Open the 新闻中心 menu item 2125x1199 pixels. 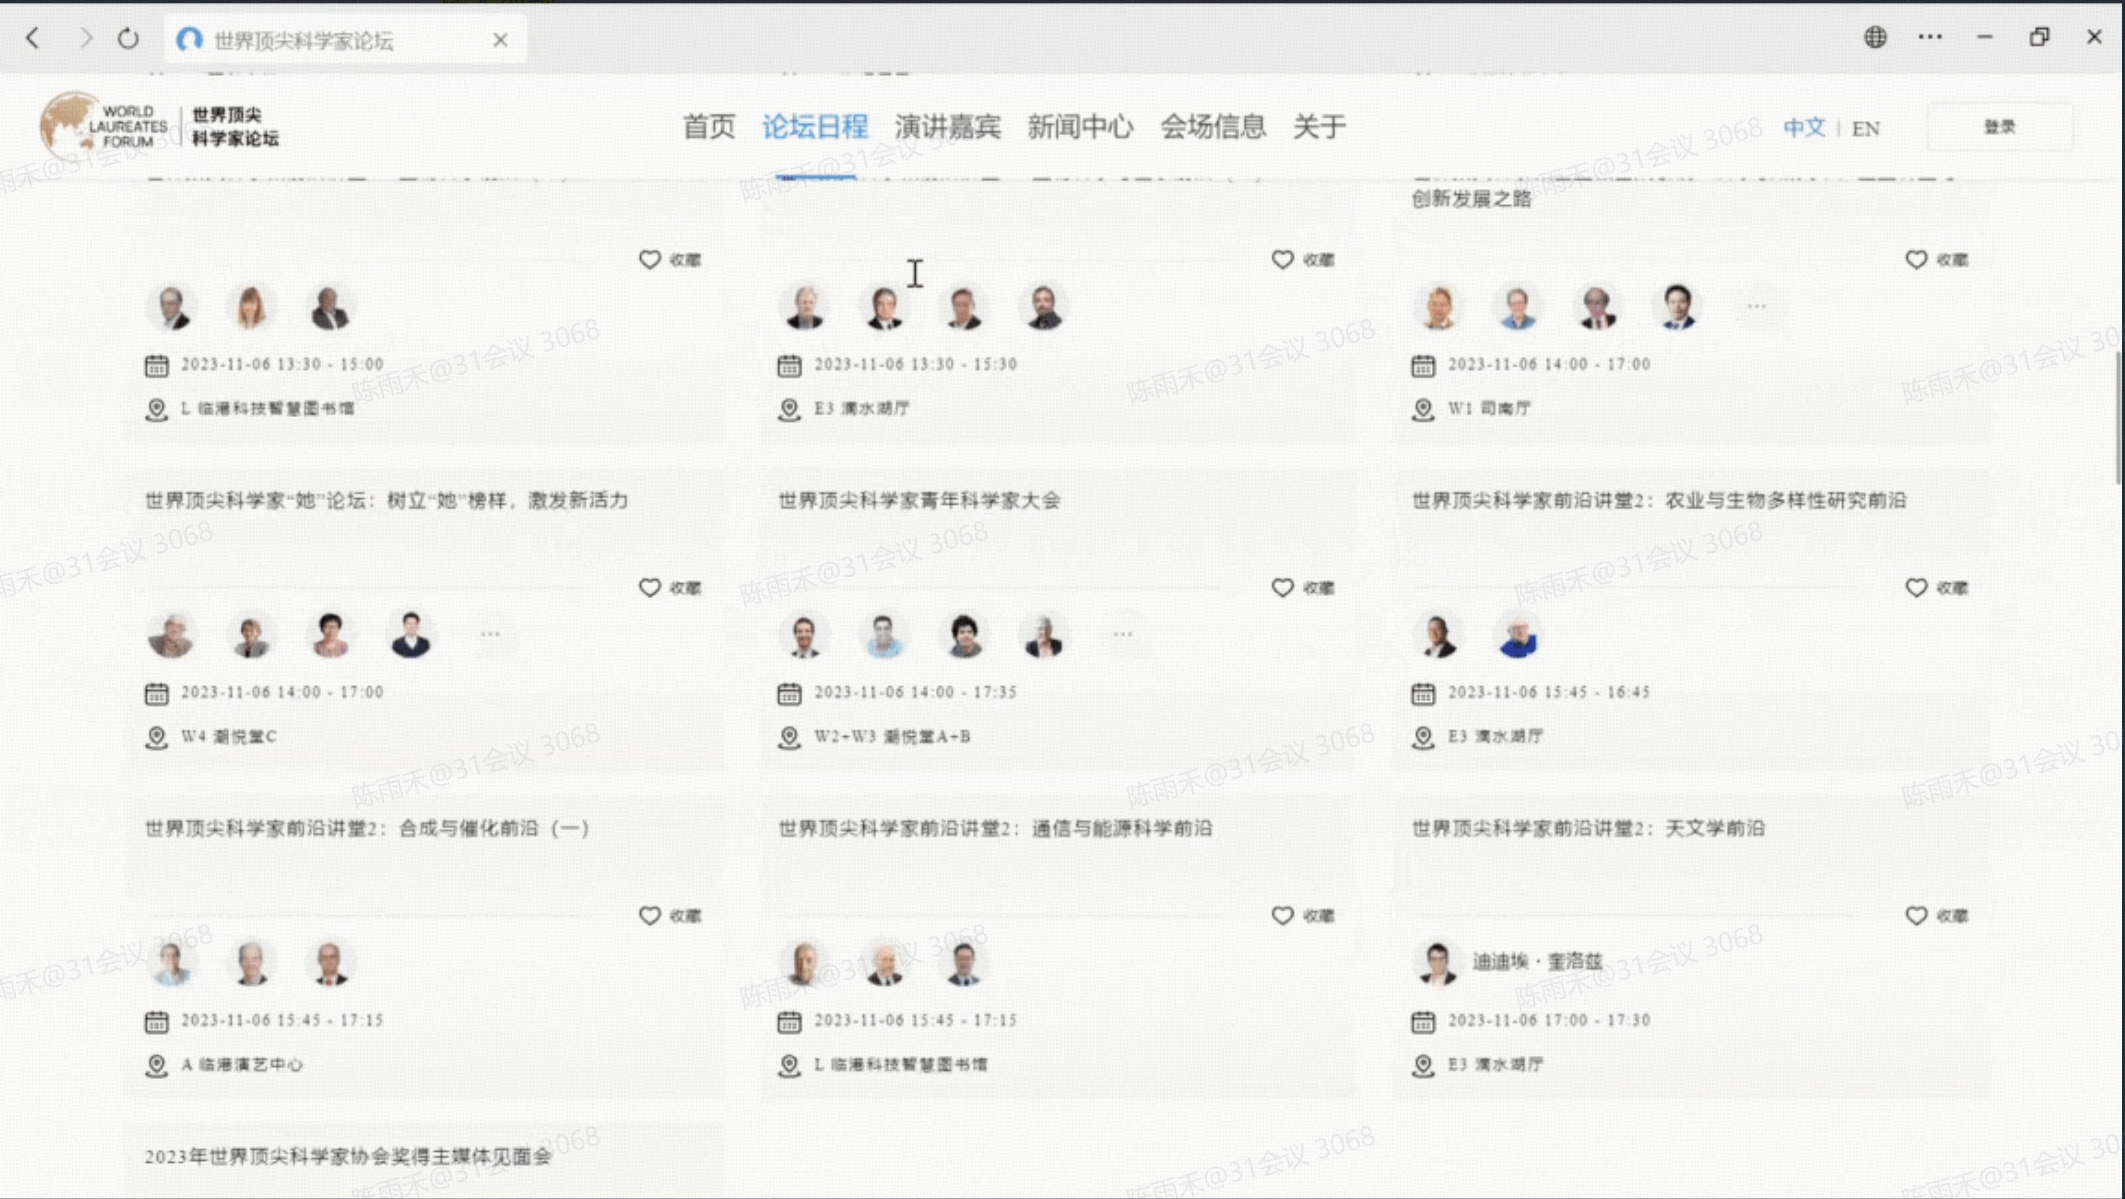1081,127
